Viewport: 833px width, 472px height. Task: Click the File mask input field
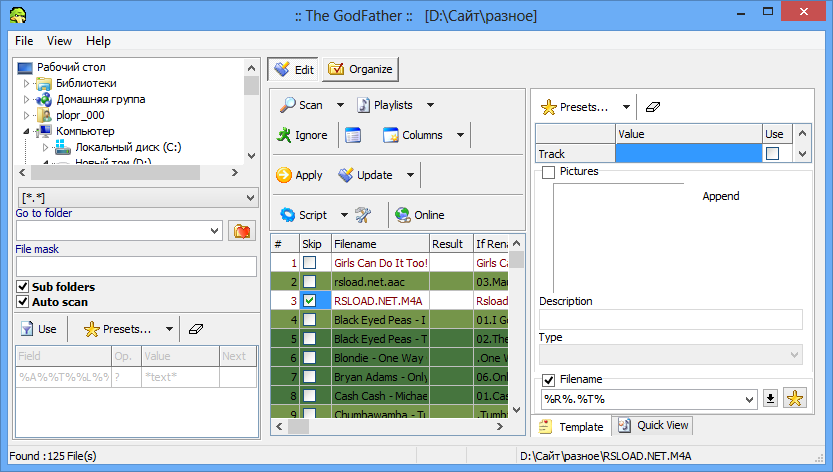coord(136,267)
